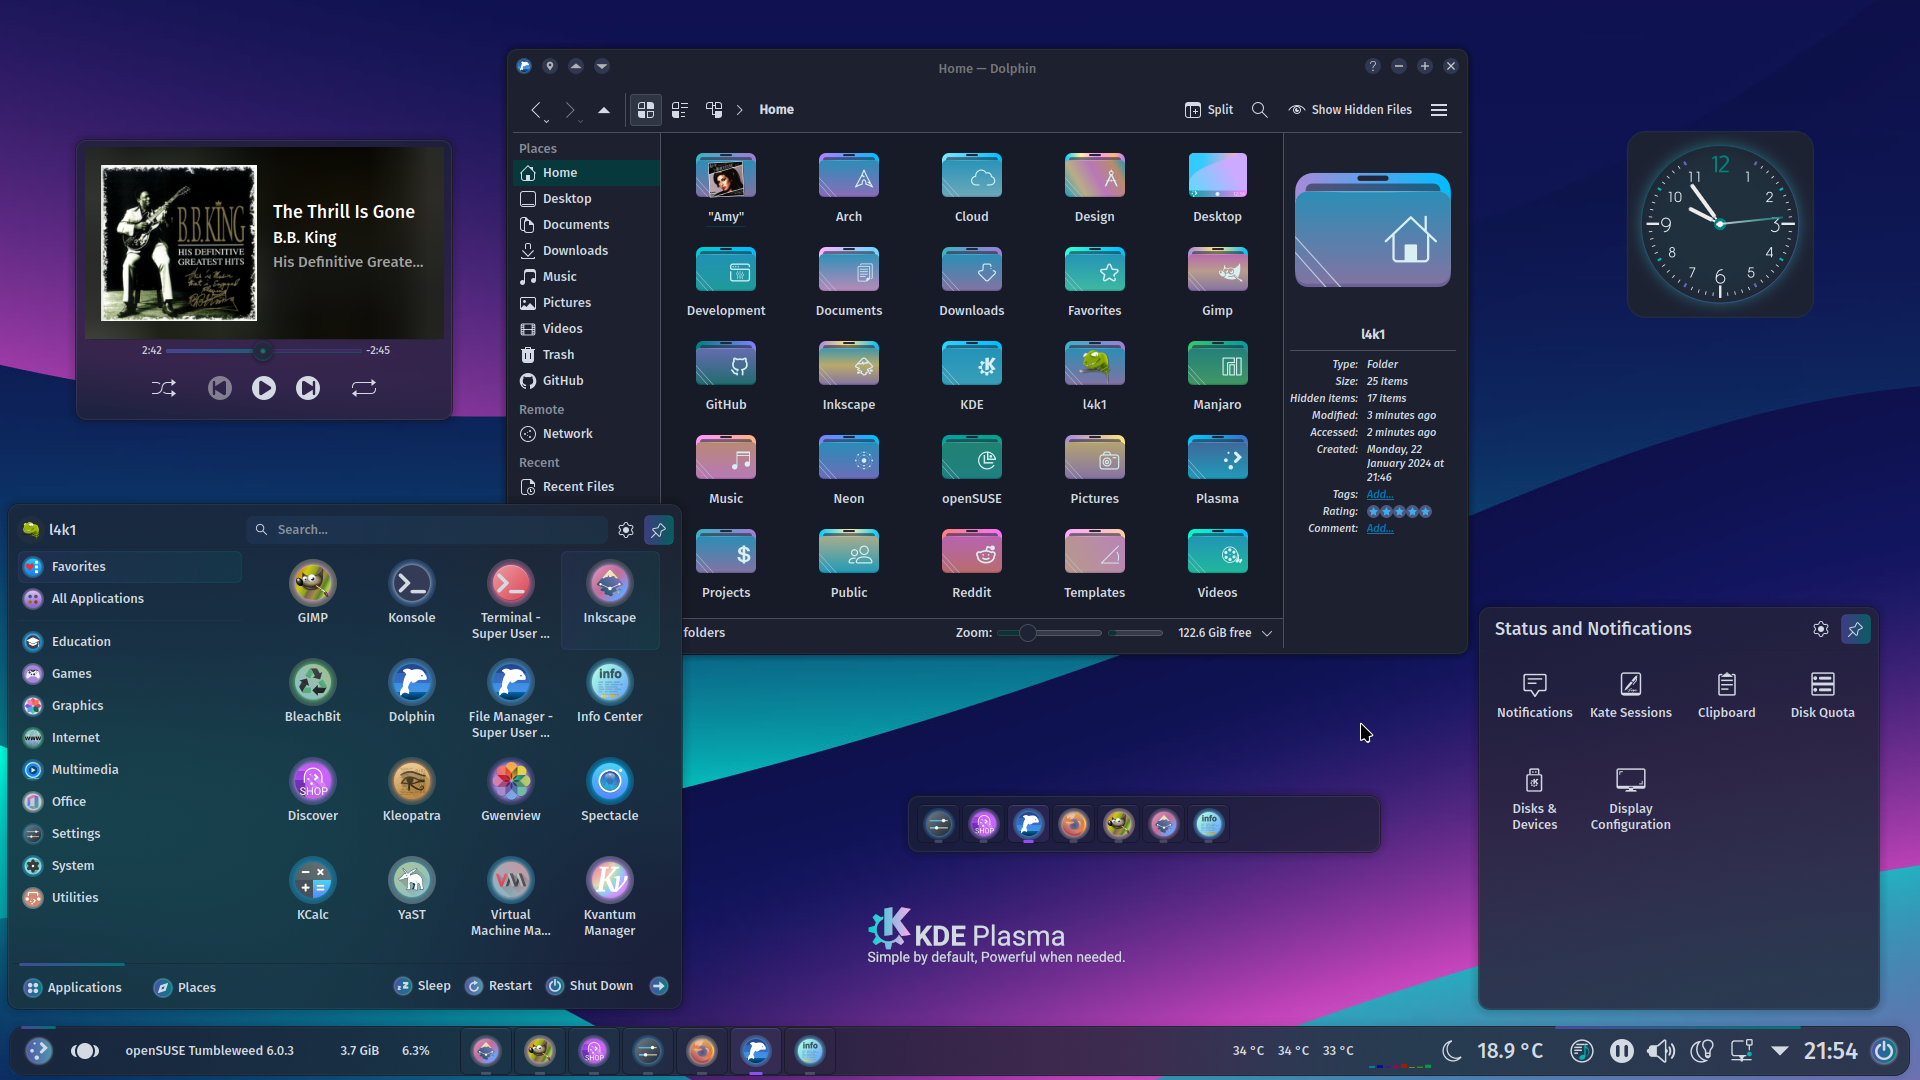Switch to Places tab in launcher
This screenshot has height=1080, width=1920.
tap(185, 988)
